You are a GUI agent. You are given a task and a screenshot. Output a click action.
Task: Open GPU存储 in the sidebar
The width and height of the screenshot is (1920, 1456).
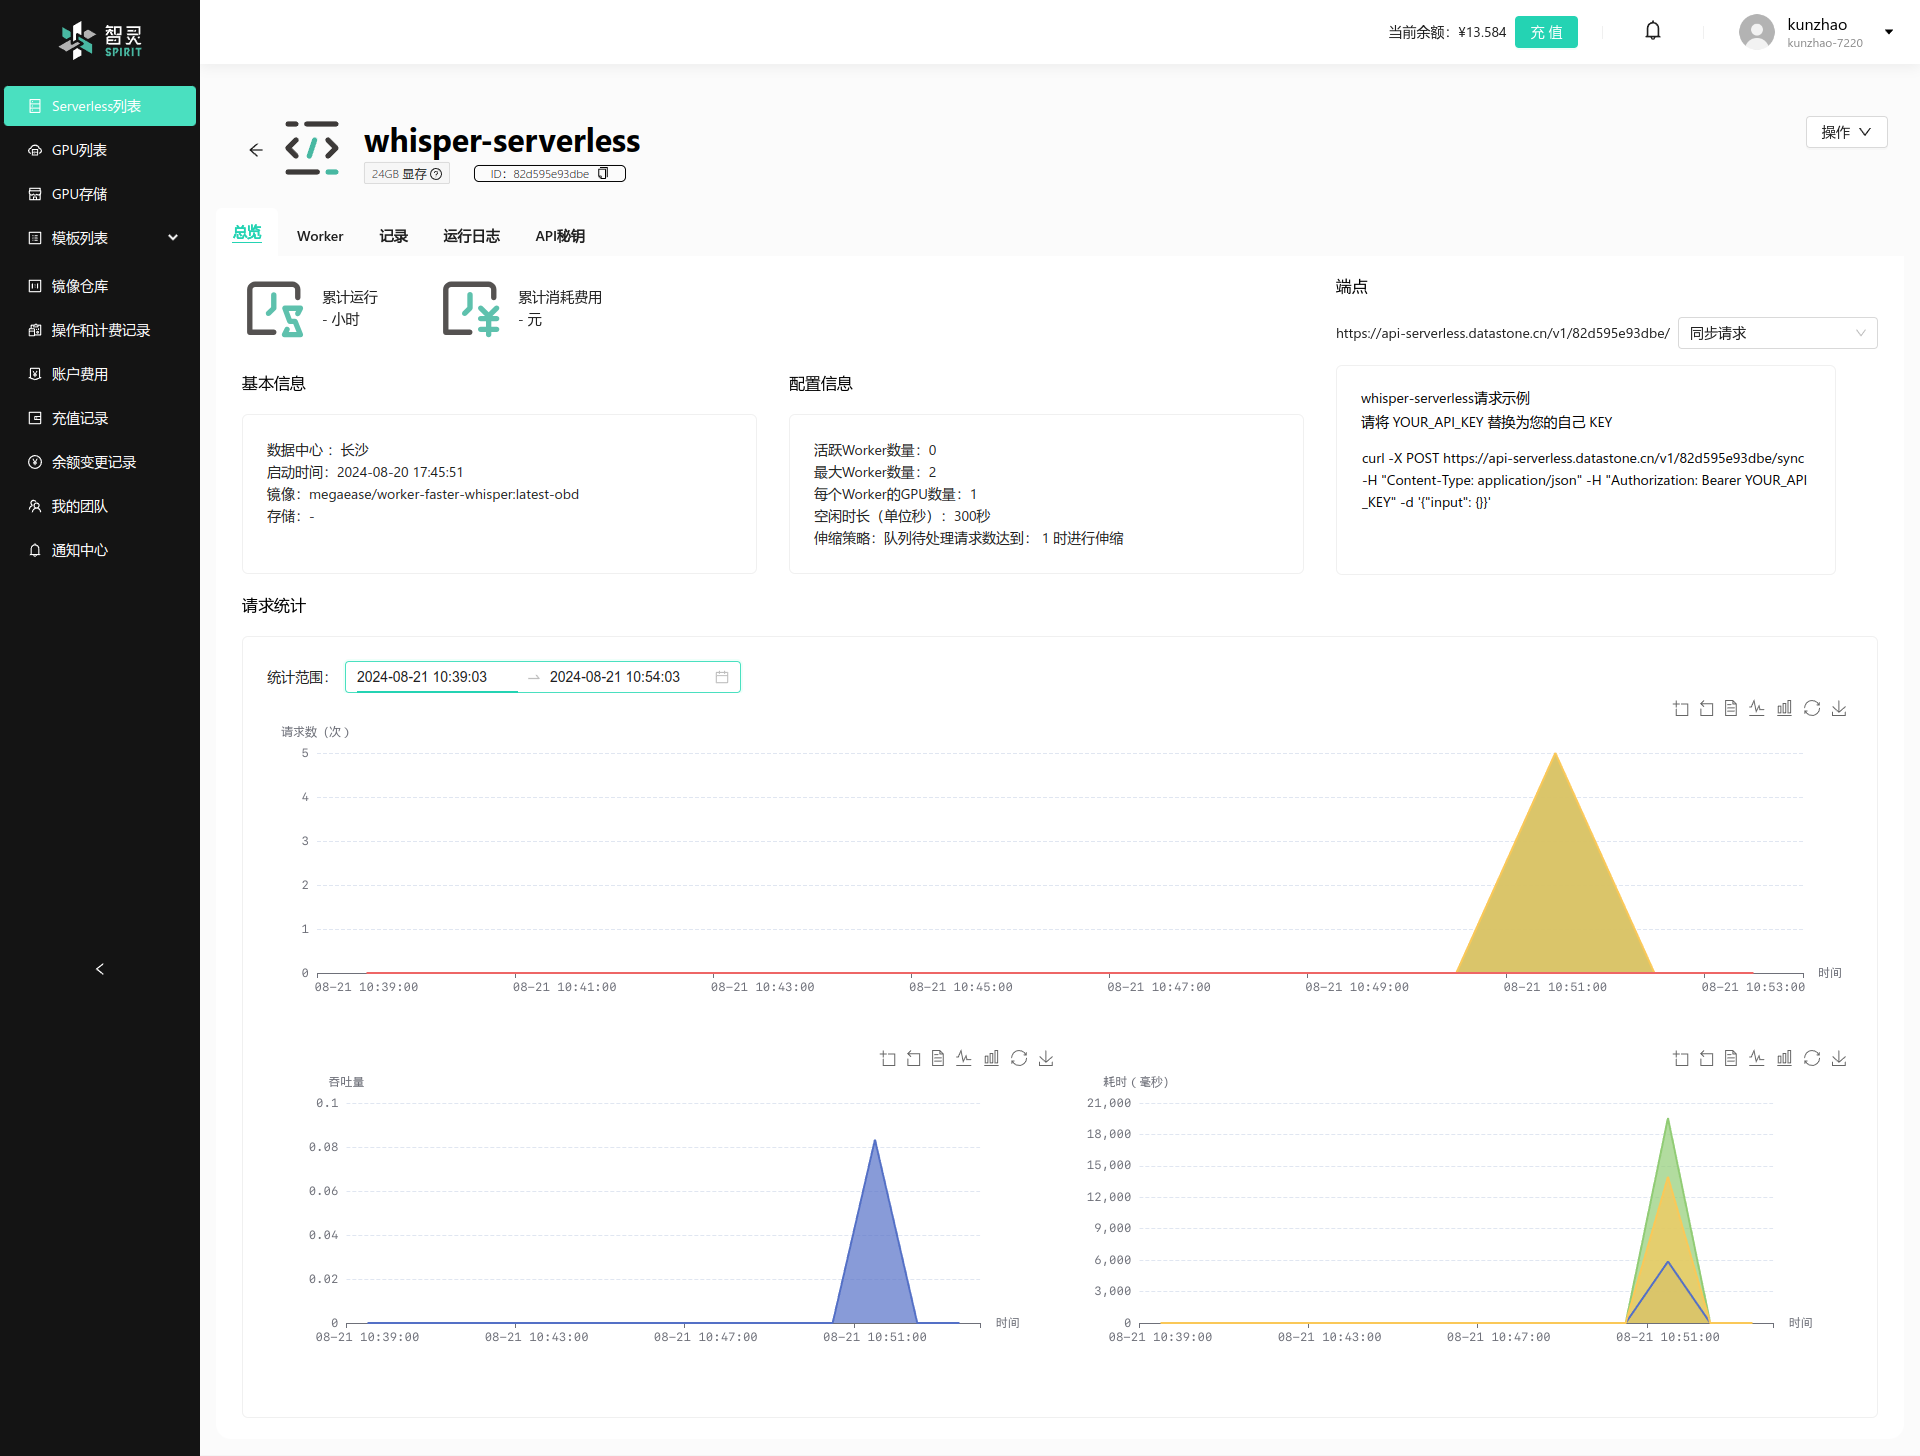[x=100, y=194]
